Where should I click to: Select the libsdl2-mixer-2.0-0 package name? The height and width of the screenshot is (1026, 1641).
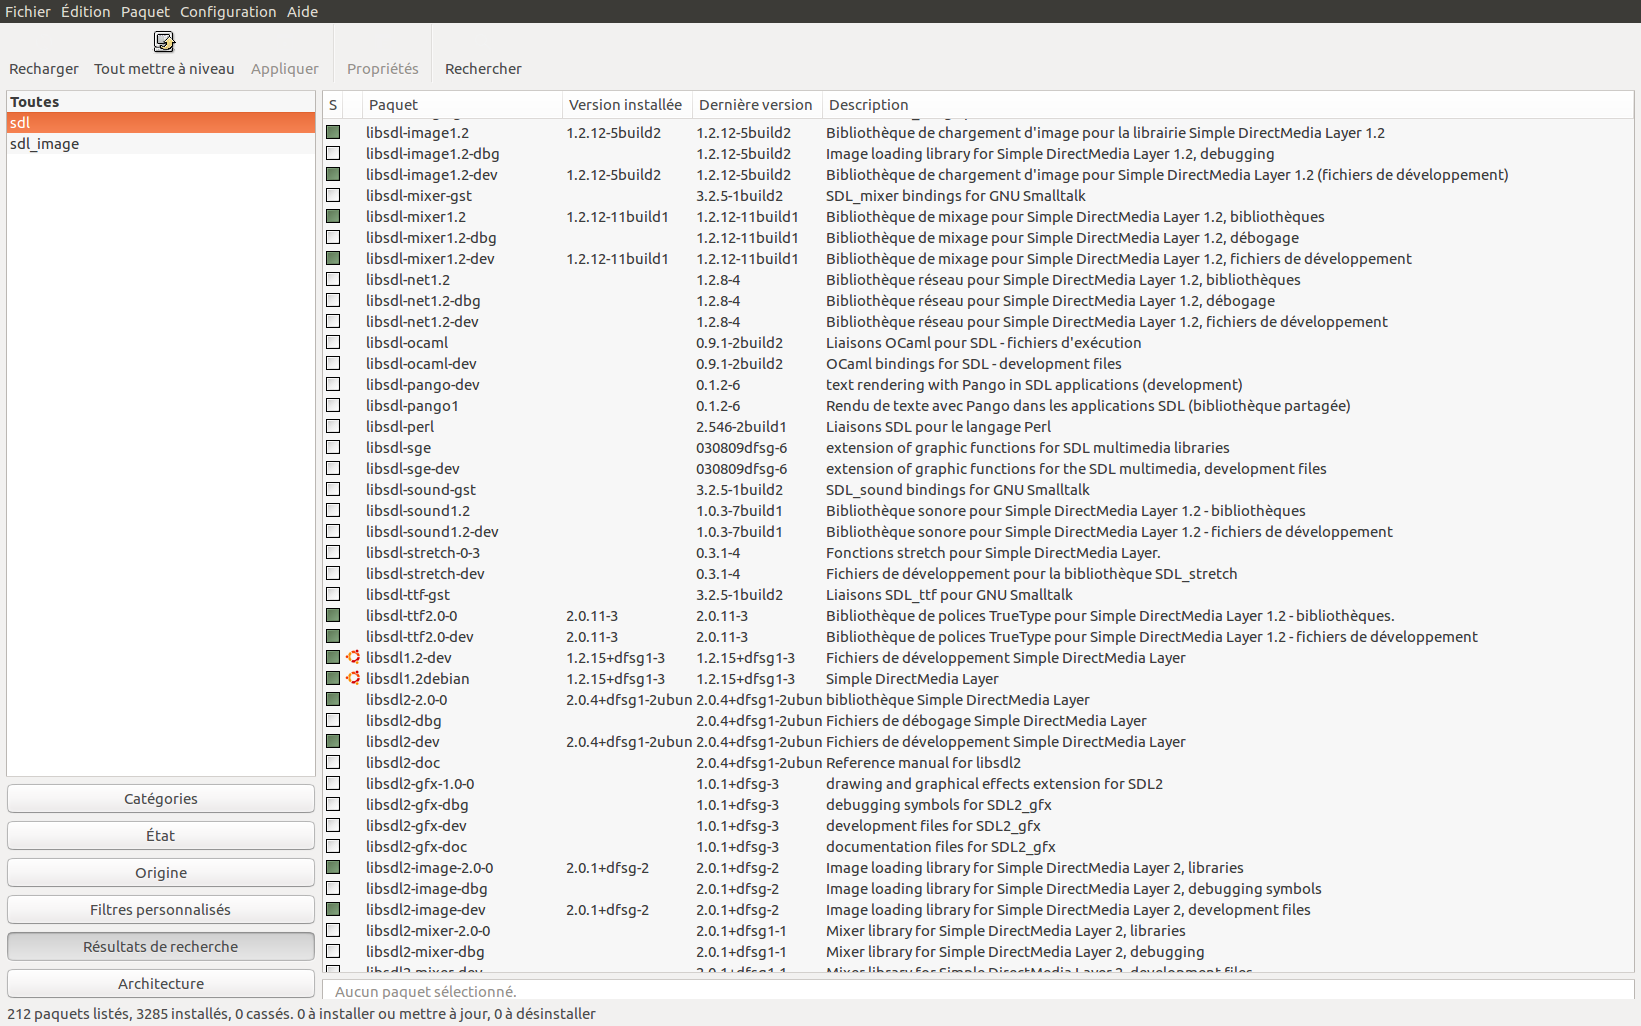tap(428, 931)
